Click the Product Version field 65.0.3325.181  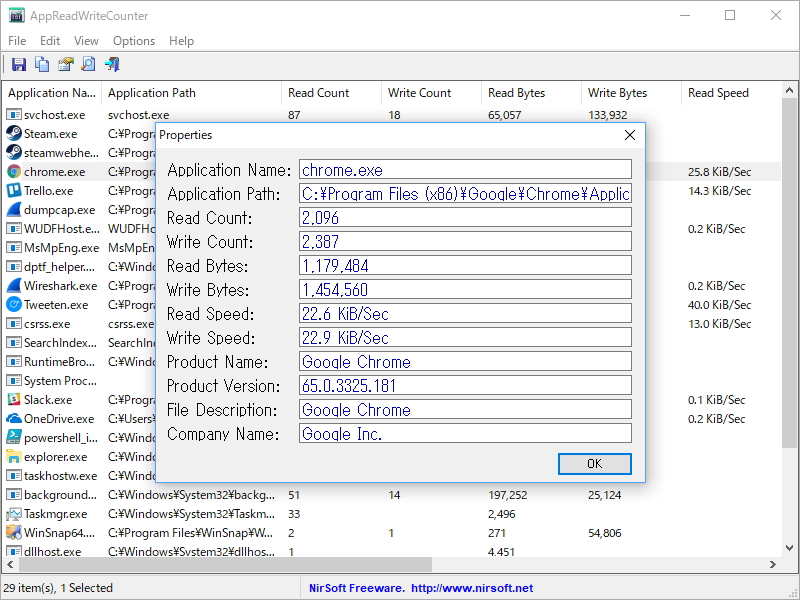[x=465, y=385]
